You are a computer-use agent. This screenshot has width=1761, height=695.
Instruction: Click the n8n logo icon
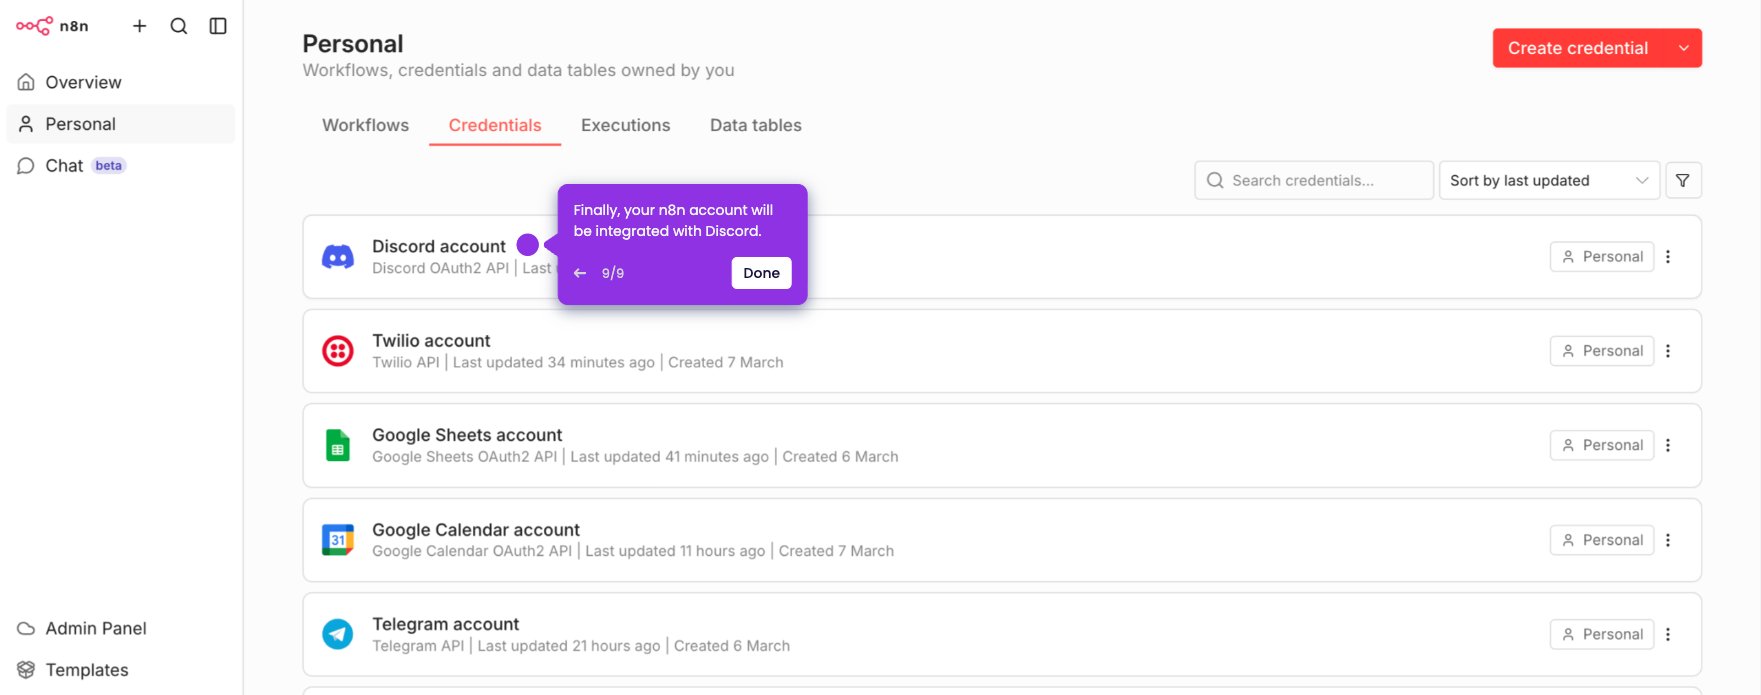[x=35, y=26]
